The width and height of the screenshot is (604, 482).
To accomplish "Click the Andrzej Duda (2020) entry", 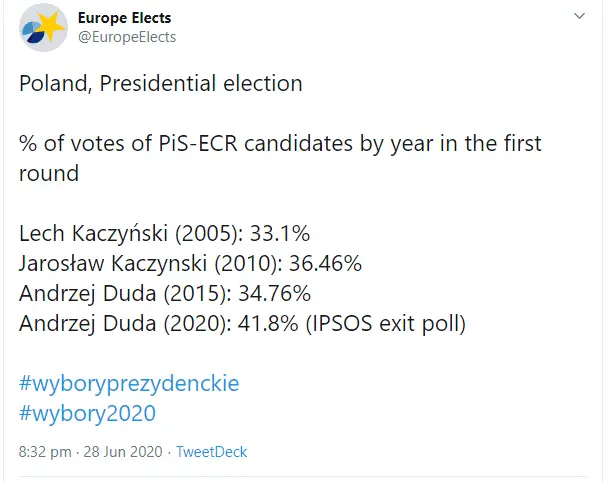I will pyautogui.click(x=125, y=324).
